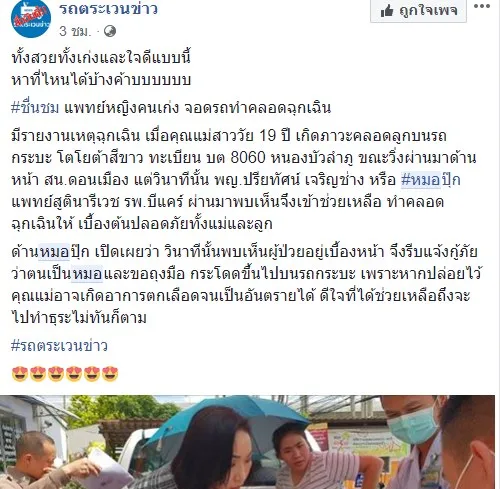
Task: Open the #รถตระเวนข่าว hashtag at post end
Action: point(59,346)
